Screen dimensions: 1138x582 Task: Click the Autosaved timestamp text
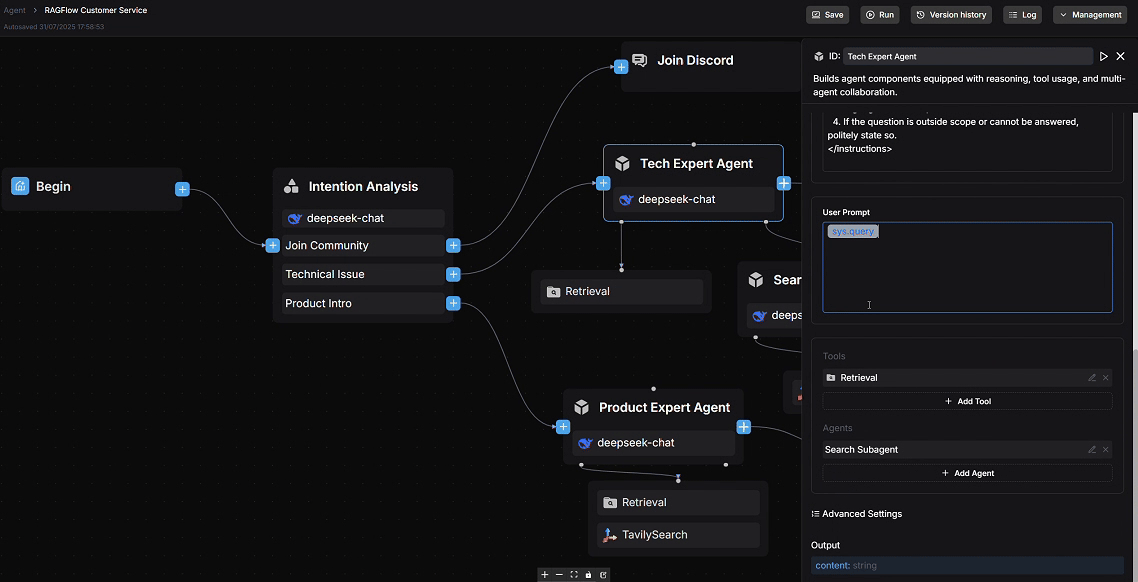click(x=54, y=27)
